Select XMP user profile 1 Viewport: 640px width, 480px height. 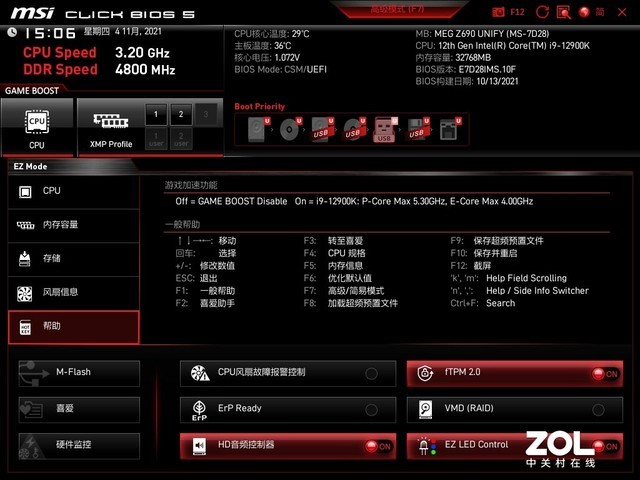pos(156,139)
